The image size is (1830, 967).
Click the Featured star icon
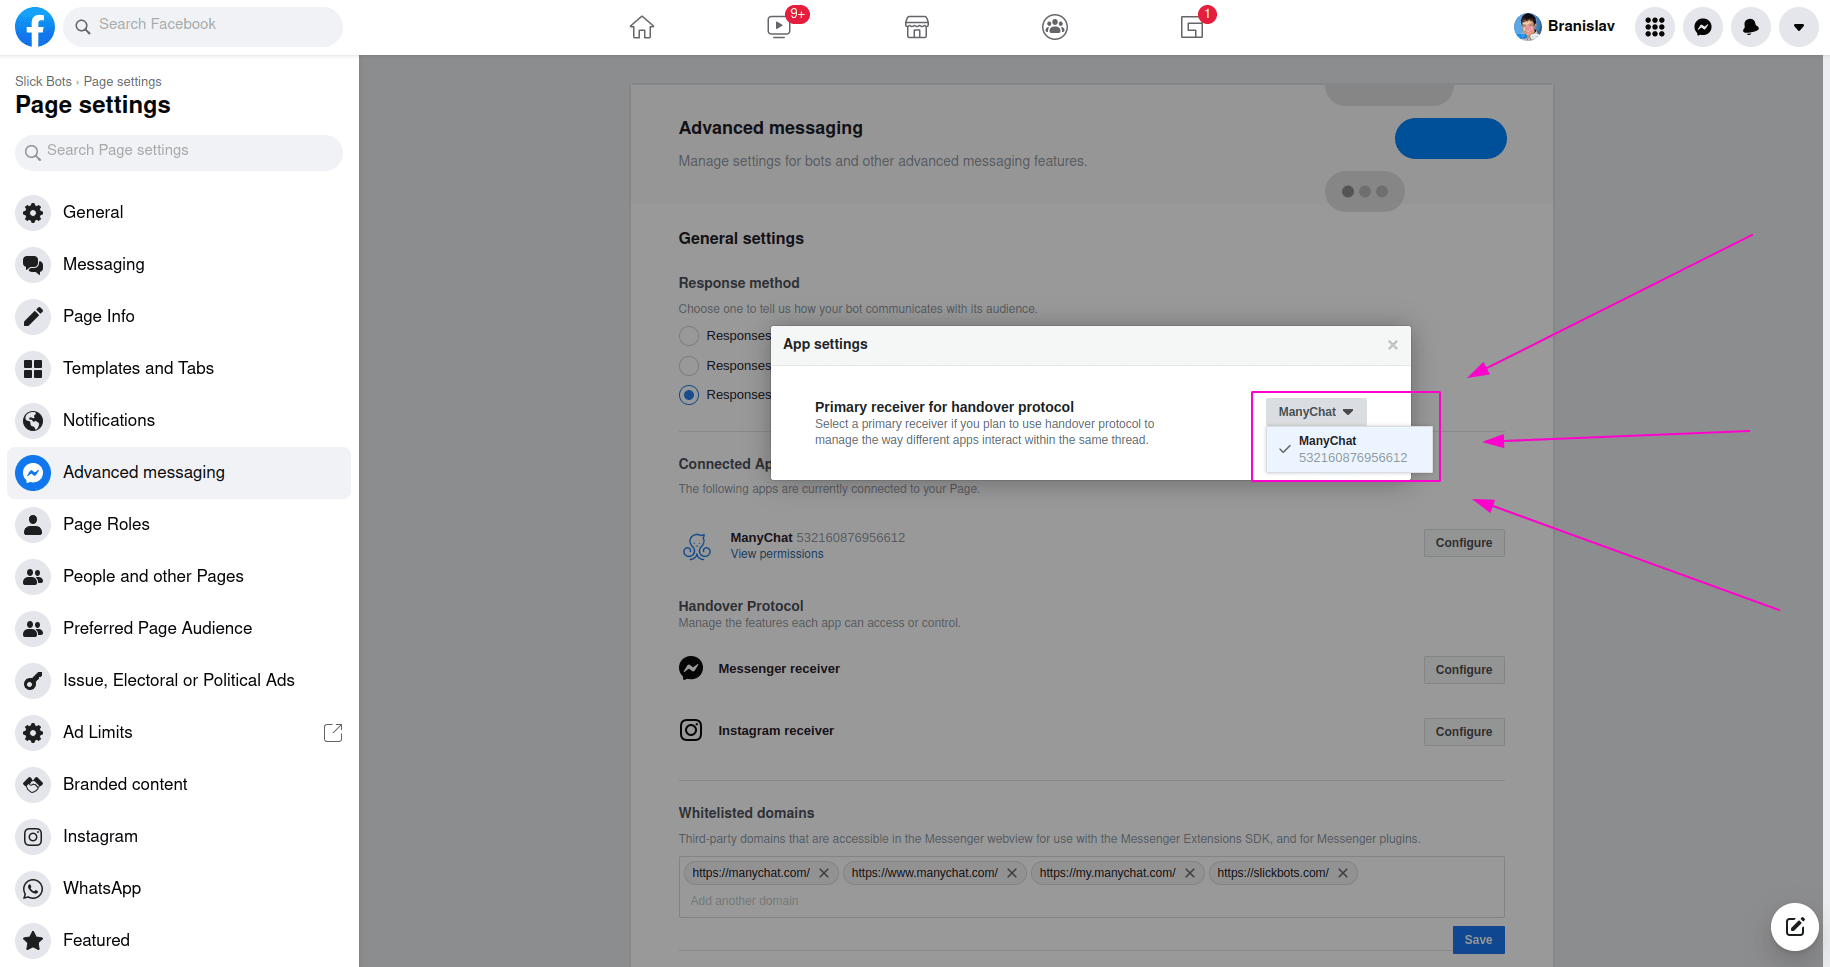33,941
